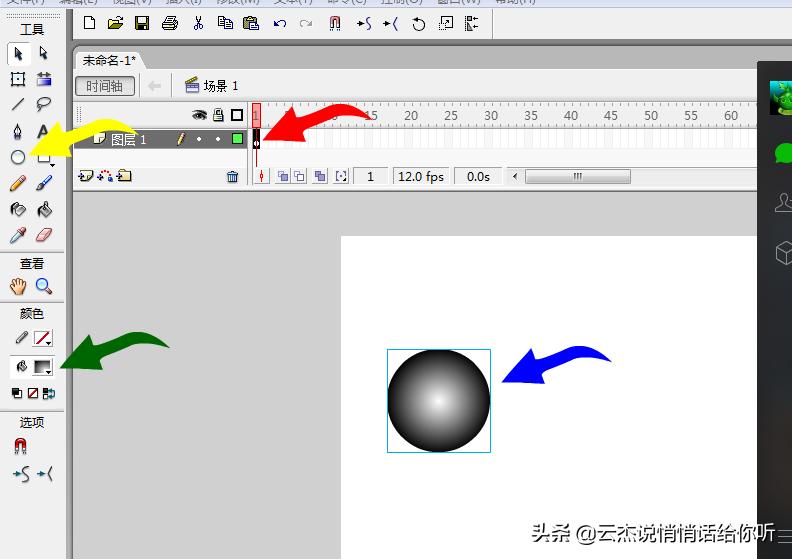
Task: Click the Insert Layer button
Action: point(86,176)
